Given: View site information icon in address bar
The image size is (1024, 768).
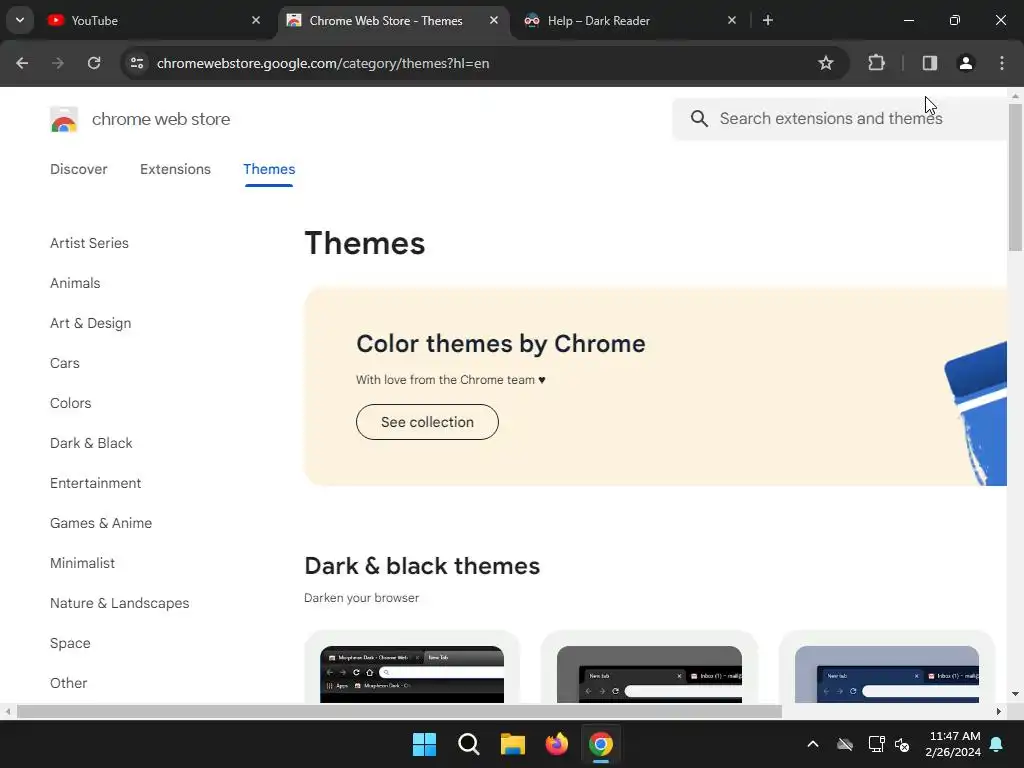Looking at the screenshot, I should [x=137, y=63].
